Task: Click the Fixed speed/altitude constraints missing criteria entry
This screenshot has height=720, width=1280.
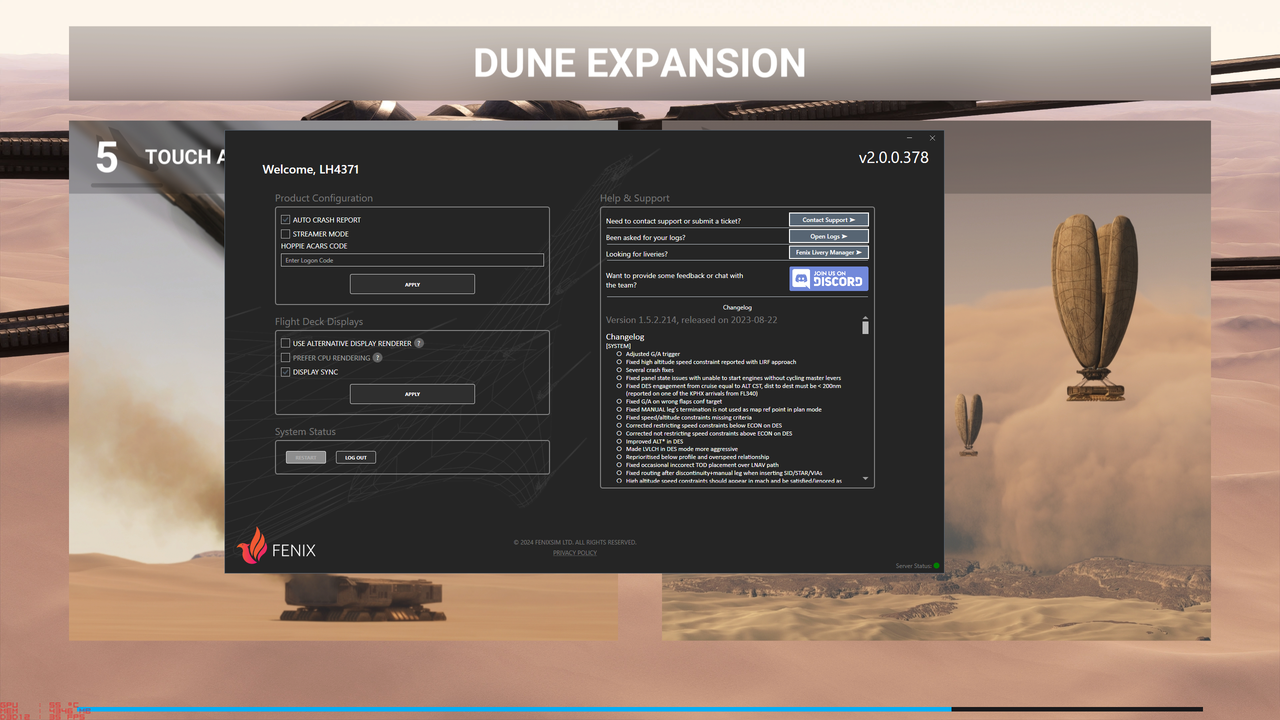Action: (689, 417)
